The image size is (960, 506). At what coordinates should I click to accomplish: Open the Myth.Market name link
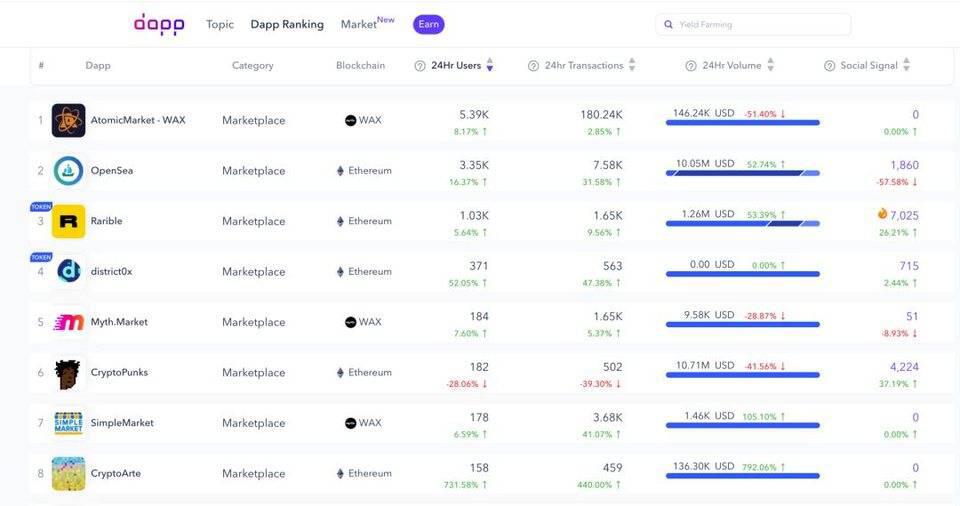(119, 322)
